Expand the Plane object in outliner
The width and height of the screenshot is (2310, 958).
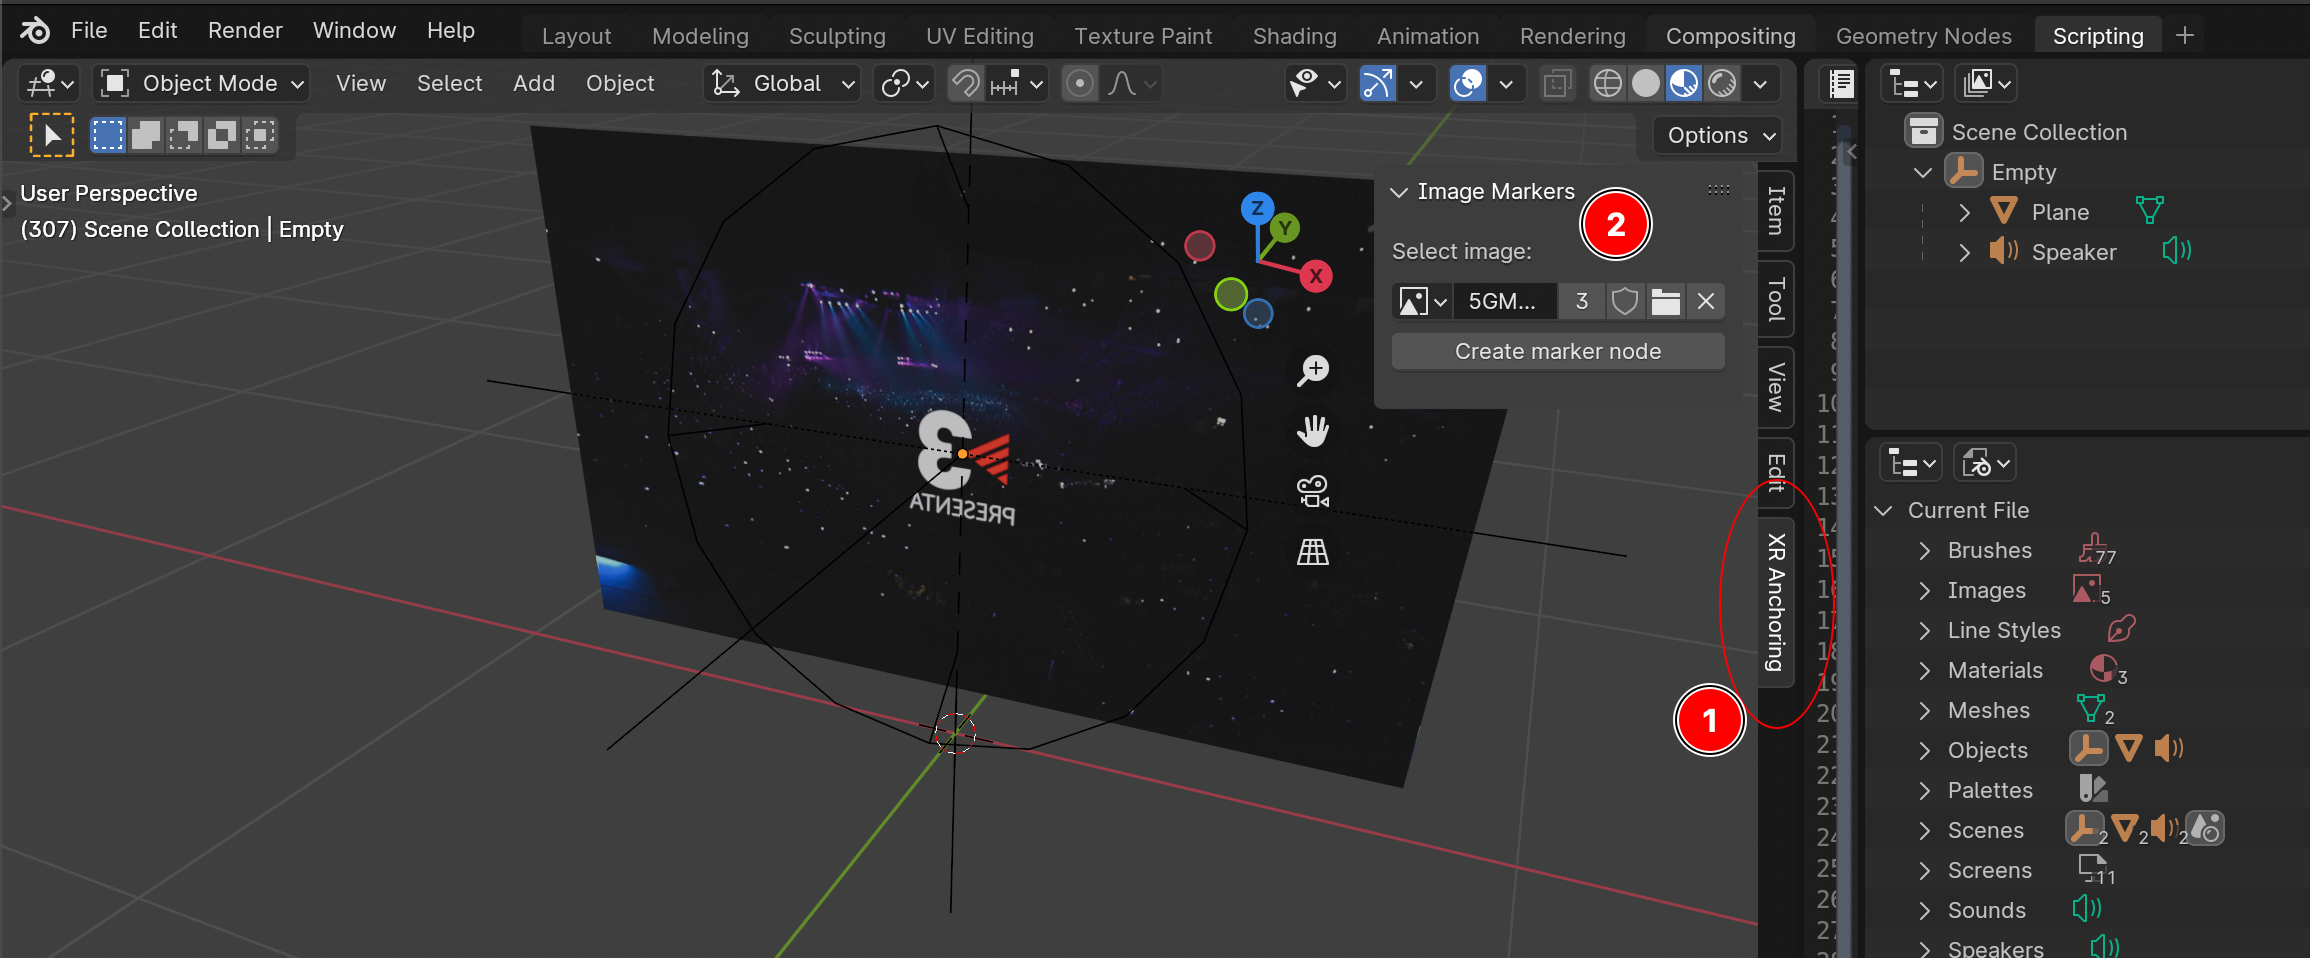tap(1964, 212)
